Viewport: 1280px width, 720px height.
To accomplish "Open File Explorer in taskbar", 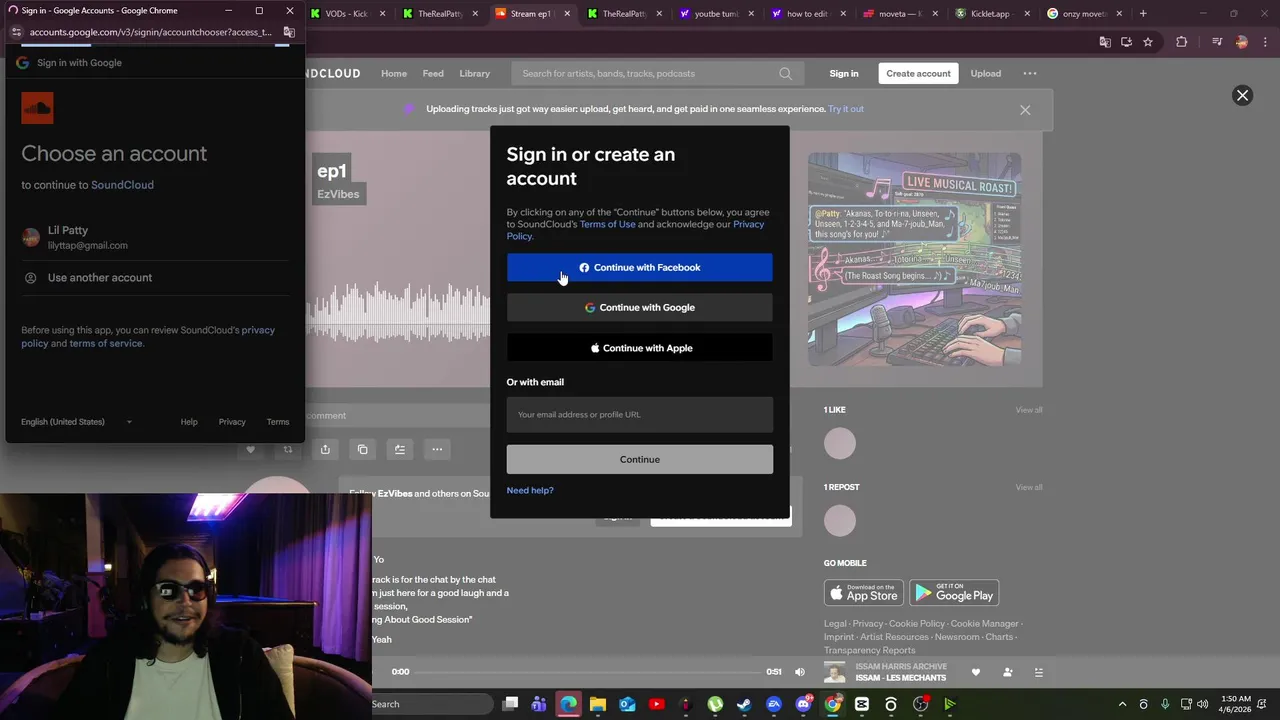I will [598, 704].
